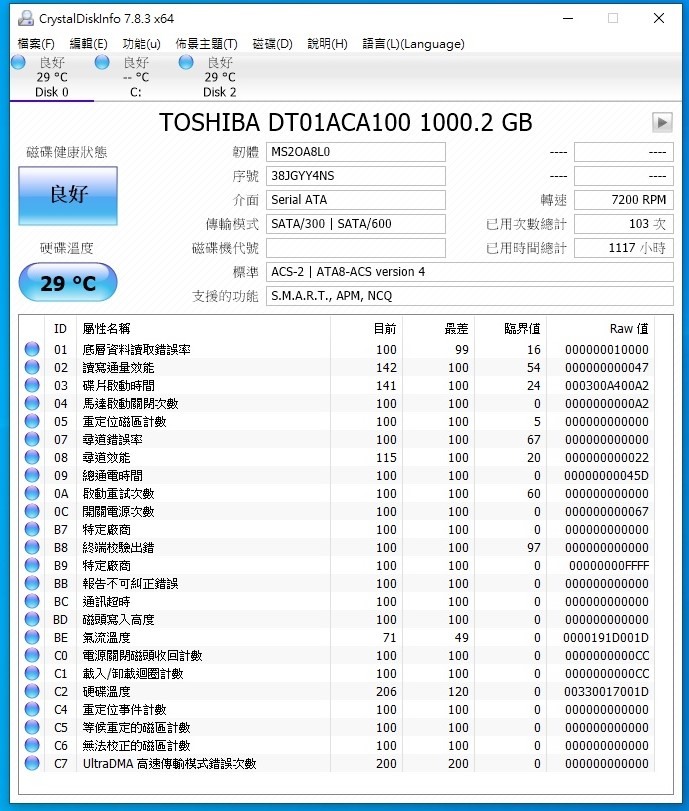Image resolution: width=689 pixels, height=811 pixels.
Task: Select the Disk 2 tab
Action: 219,77
